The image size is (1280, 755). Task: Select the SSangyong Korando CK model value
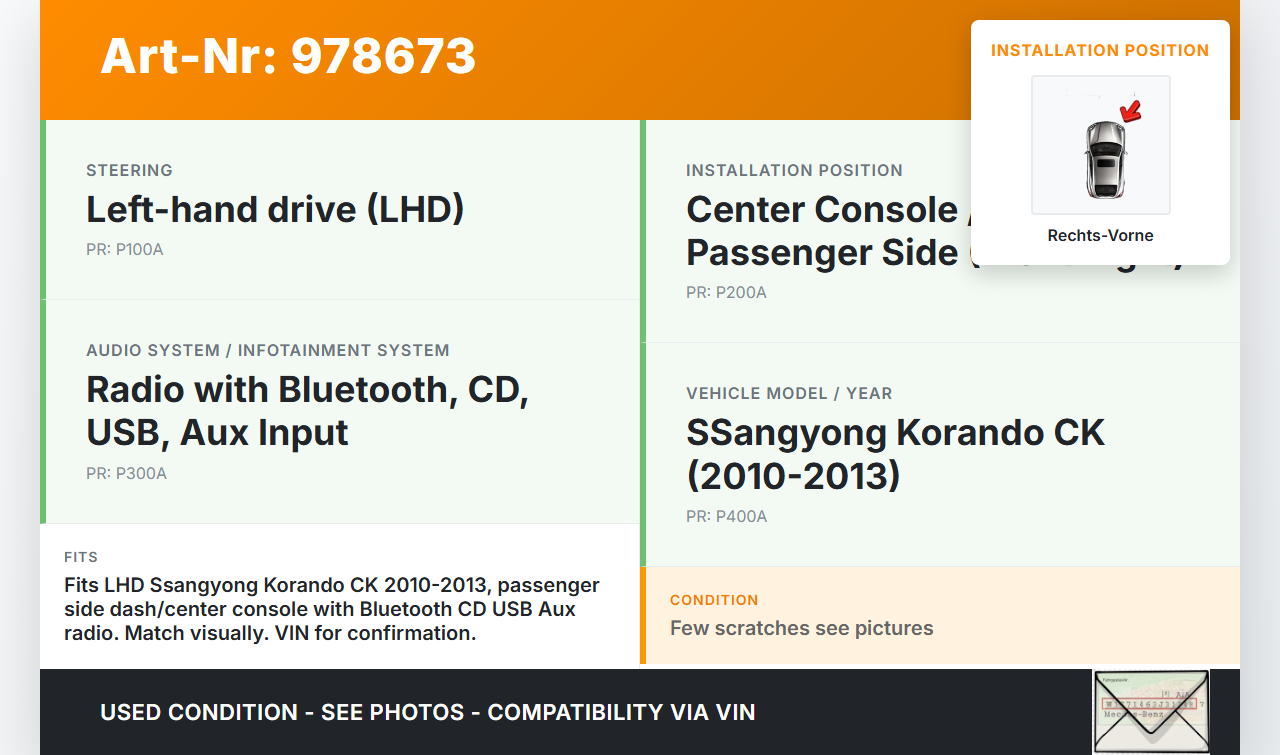[x=895, y=454]
